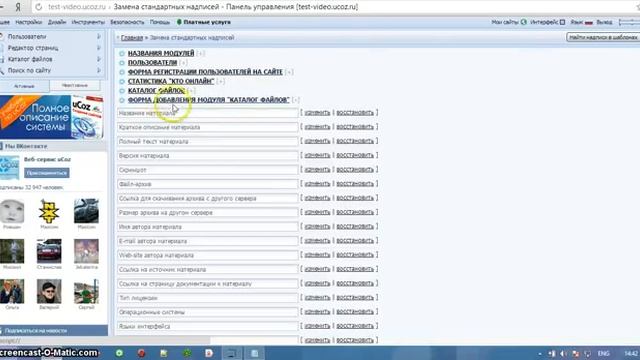Screen dimensions: 640x360
Task: Open the 'Помощь' menu
Action: tap(160, 22)
